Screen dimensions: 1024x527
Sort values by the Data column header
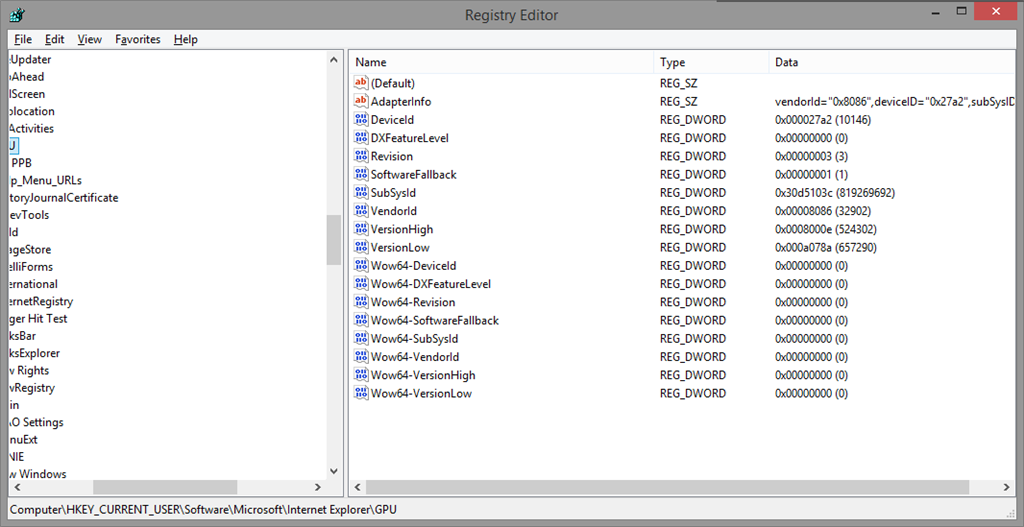coord(892,63)
